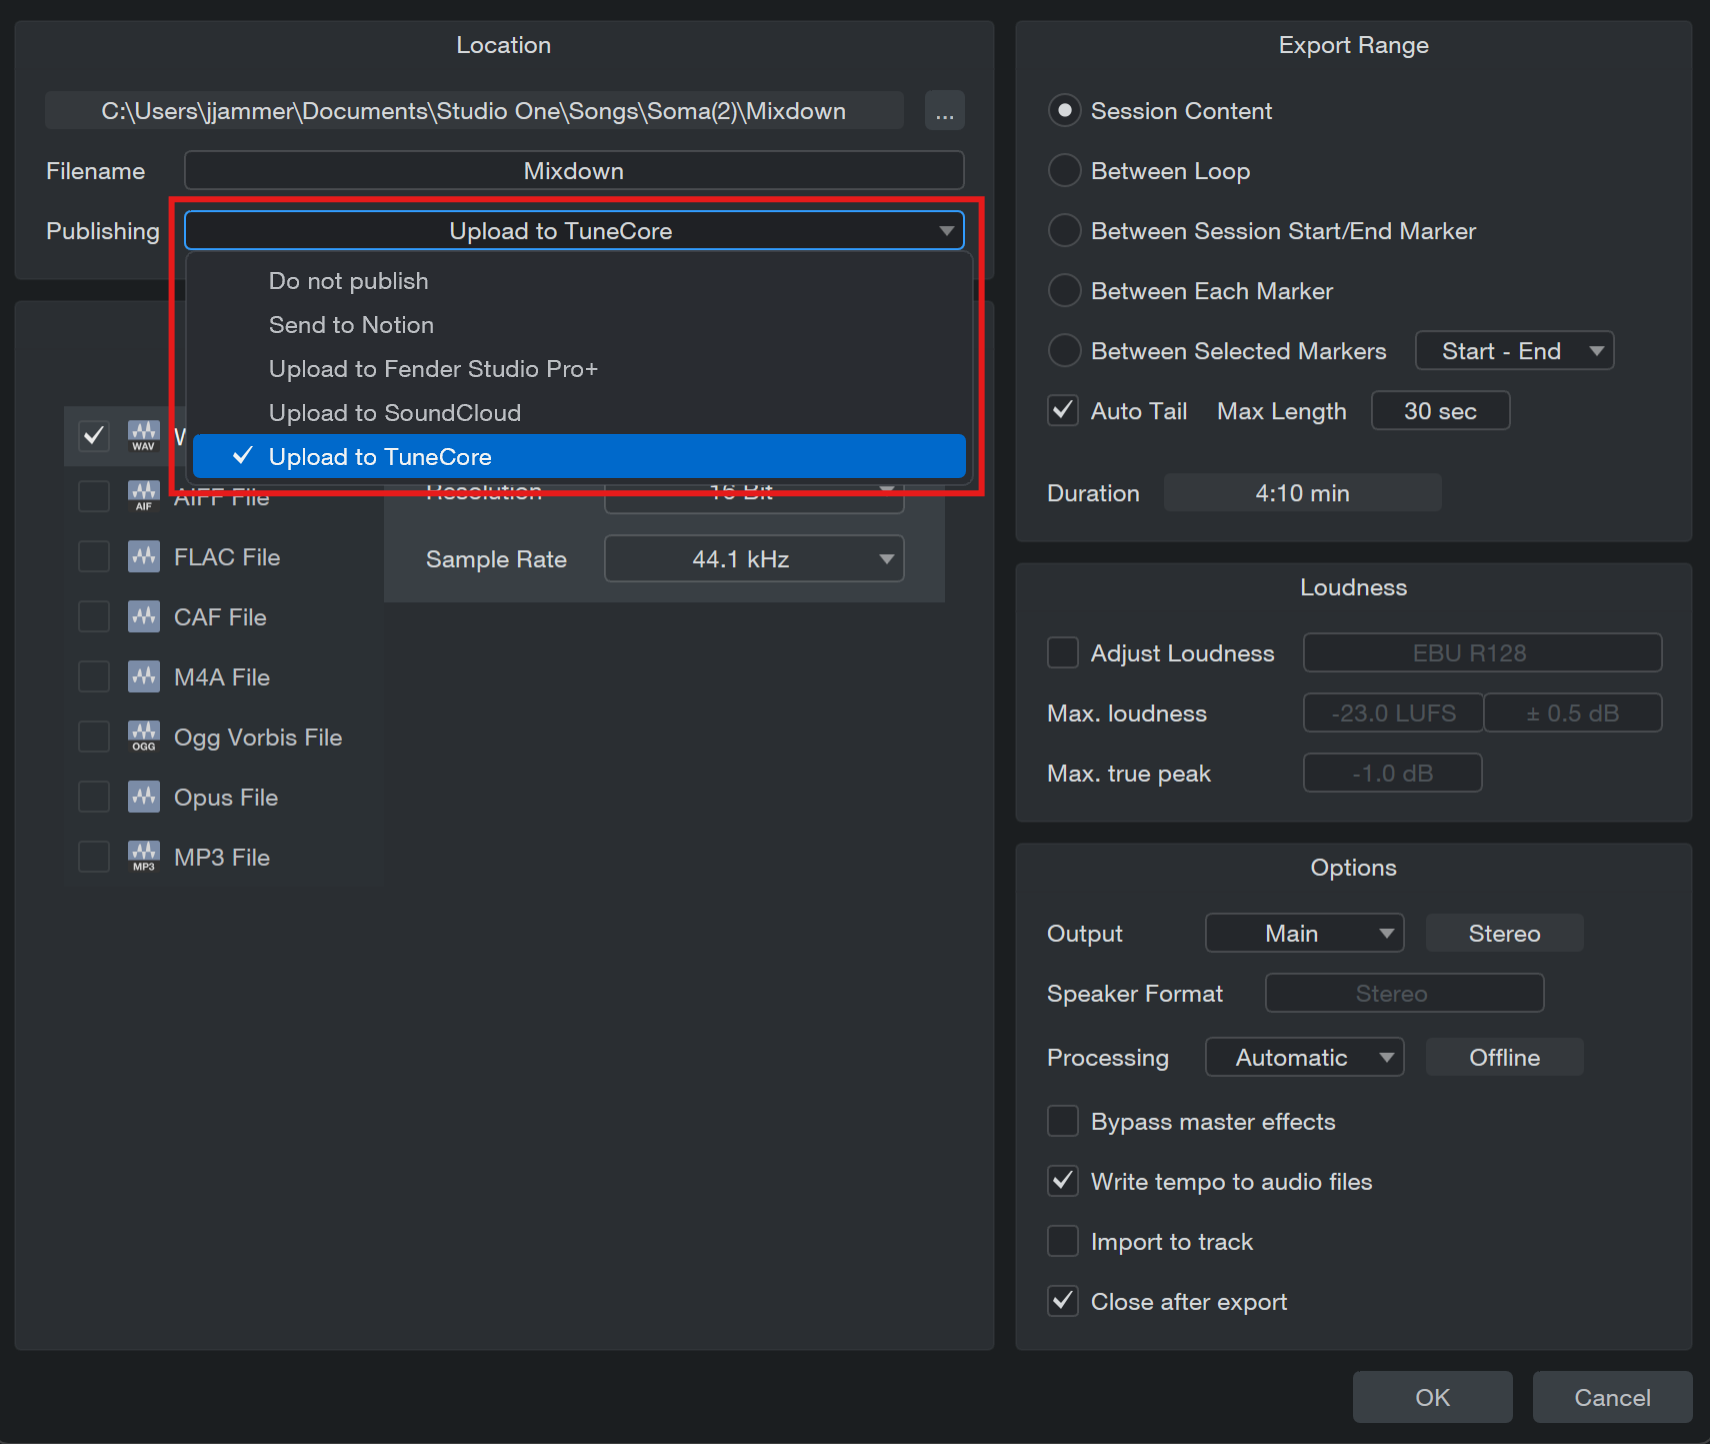Screen dimensions: 1710x1444
Task: Enable Bypass master effects
Action: pyautogui.click(x=1063, y=1121)
